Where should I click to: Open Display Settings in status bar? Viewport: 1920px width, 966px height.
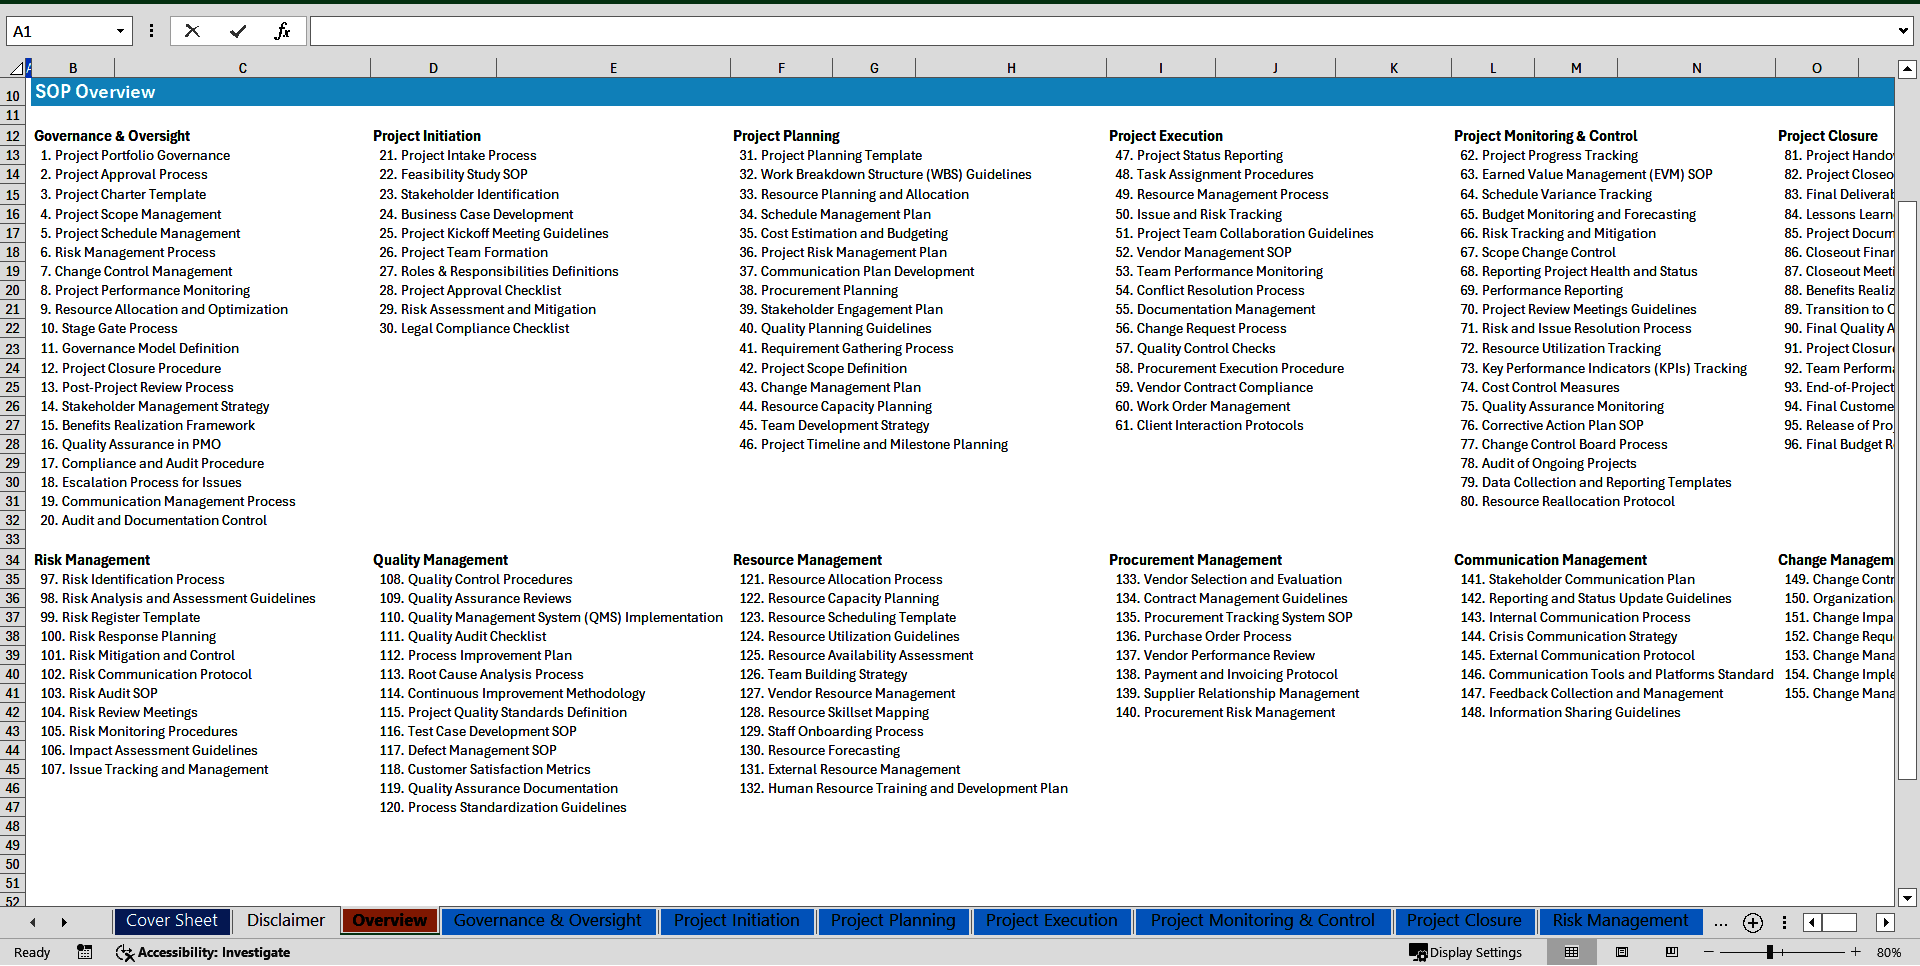[1465, 952]
